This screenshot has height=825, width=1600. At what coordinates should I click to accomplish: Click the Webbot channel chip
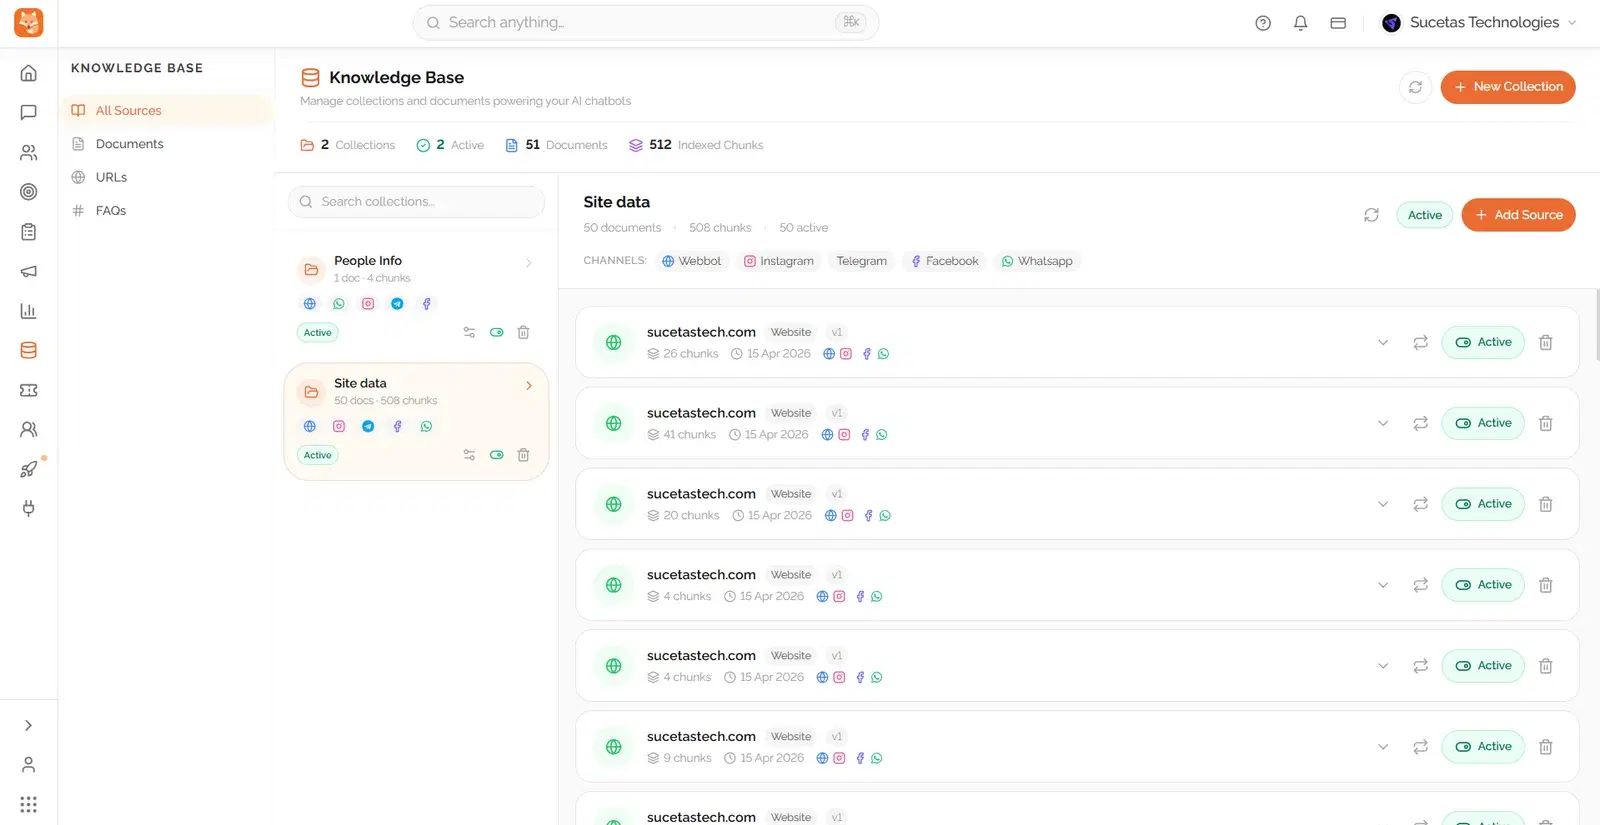tap(691, 261)
